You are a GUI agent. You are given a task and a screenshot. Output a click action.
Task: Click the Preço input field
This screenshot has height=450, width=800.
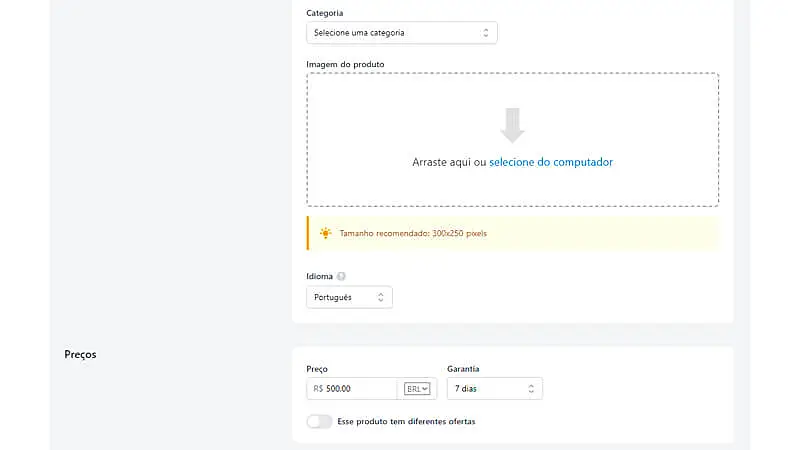point(352,389)
